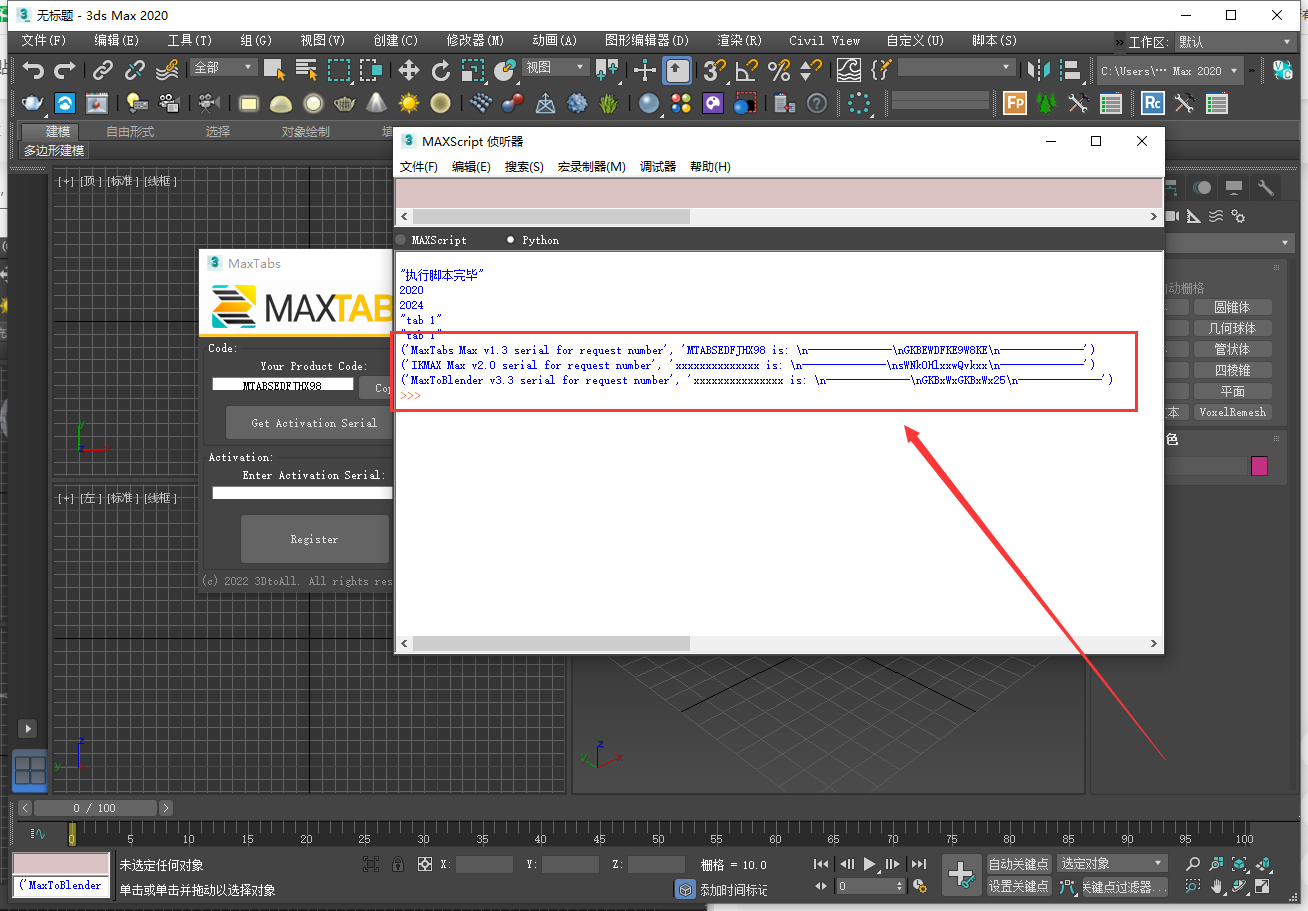Toggle the Window/Crossing selection icon

click(x=371, y=70)
